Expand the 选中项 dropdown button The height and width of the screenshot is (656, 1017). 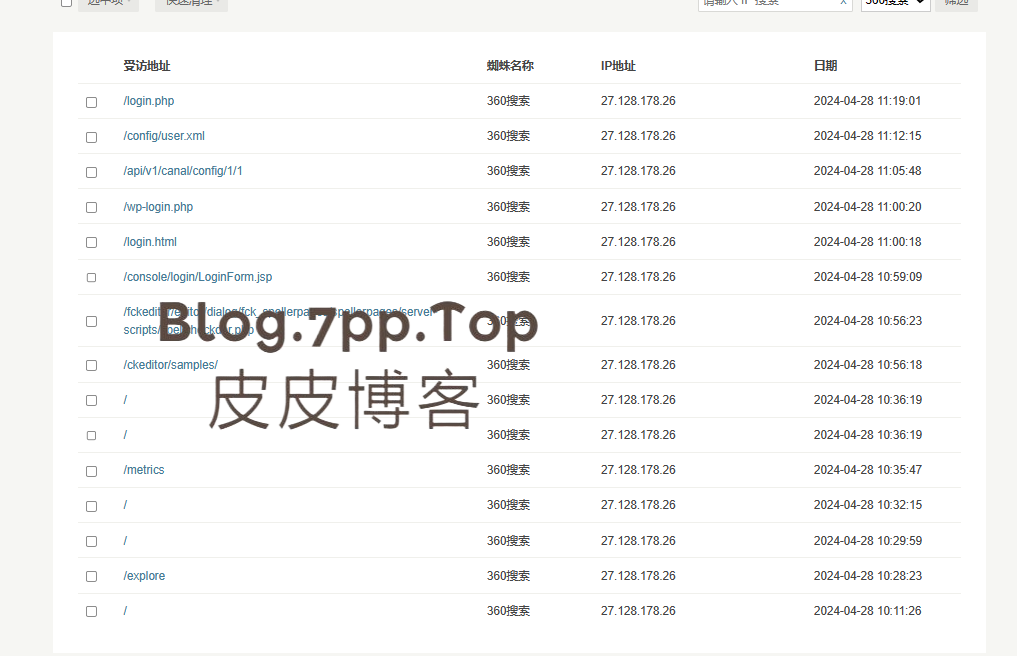click(x=108, y=3)
